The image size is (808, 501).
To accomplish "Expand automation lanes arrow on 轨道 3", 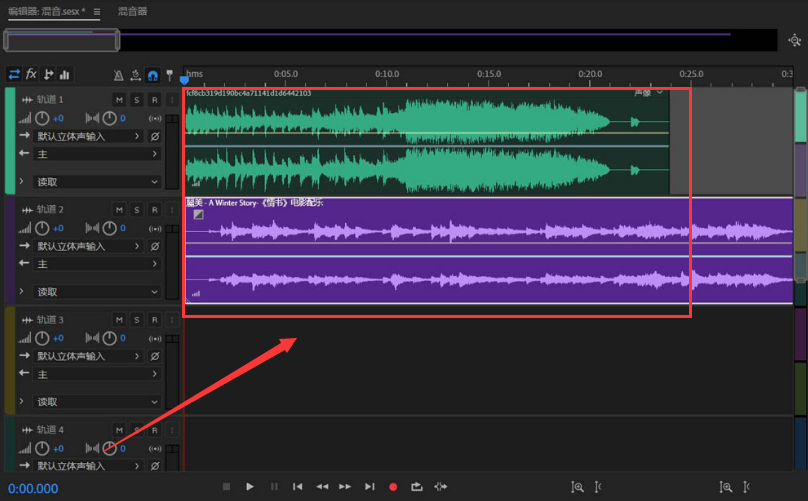I will (x=22, y=401).
